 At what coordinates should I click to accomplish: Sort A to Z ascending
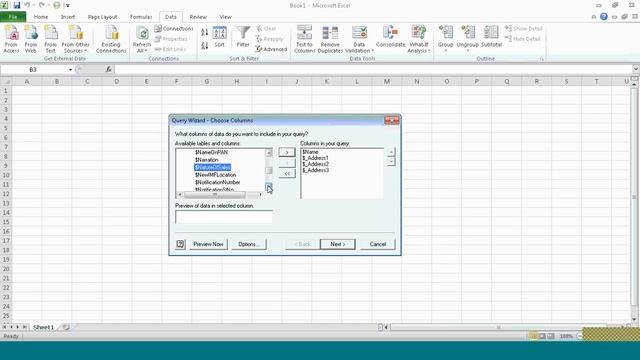[204, 32]
